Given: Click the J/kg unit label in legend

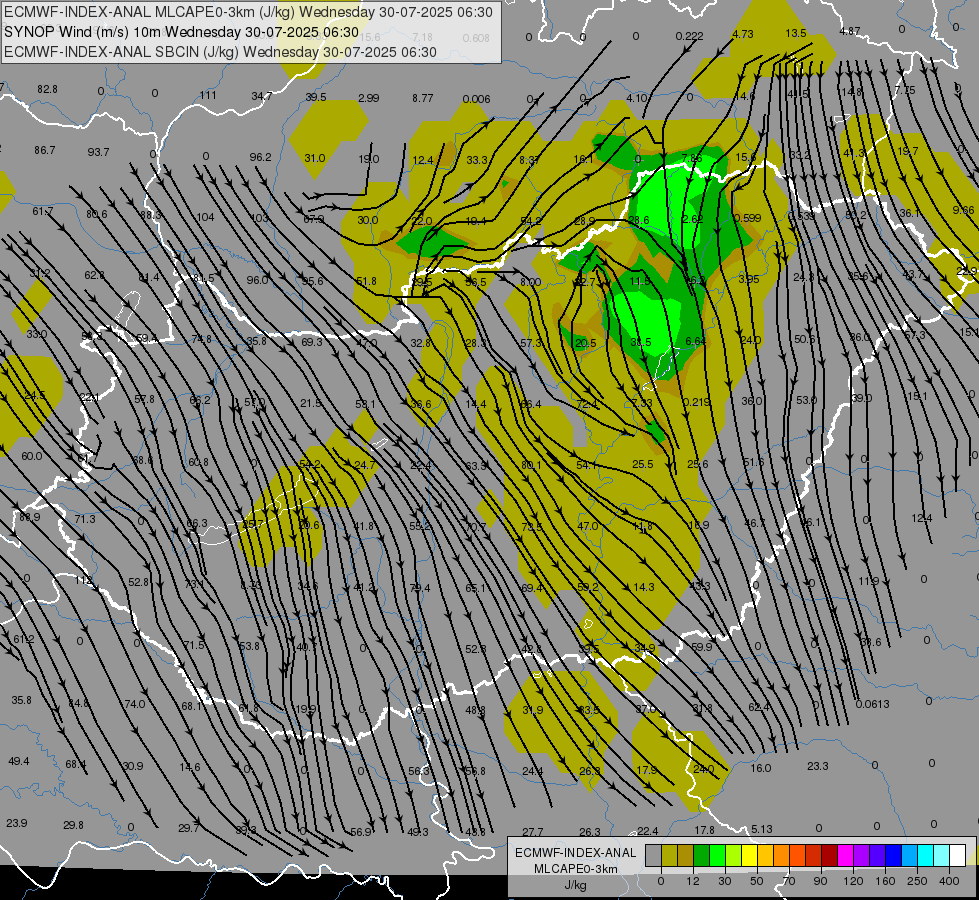Looking at the screenshot, I should 576,885.
